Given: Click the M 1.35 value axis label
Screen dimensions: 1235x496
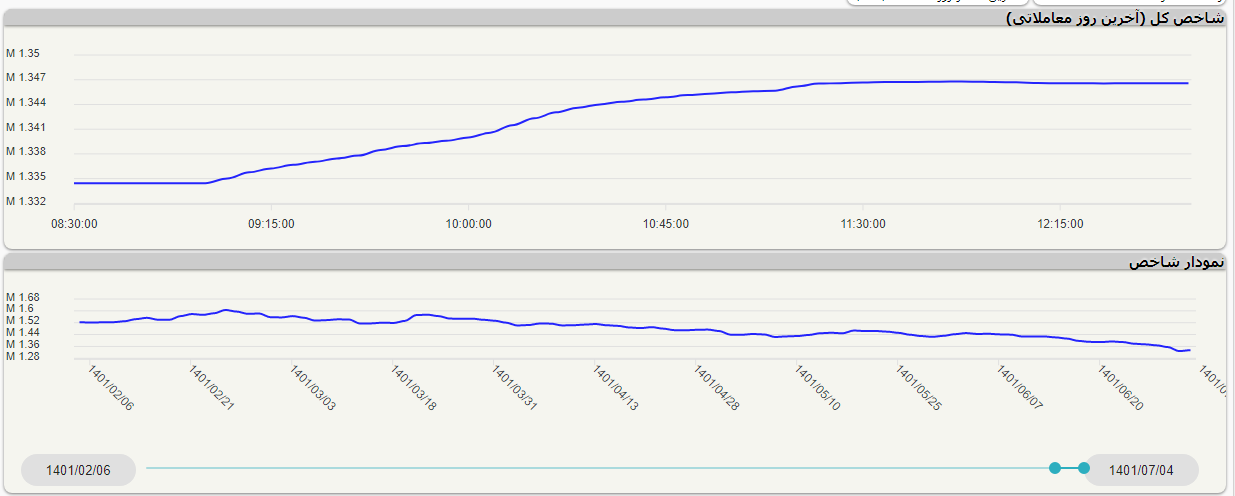Looking at the screenshot, I should pyautogui.click(x=24, y=53).
